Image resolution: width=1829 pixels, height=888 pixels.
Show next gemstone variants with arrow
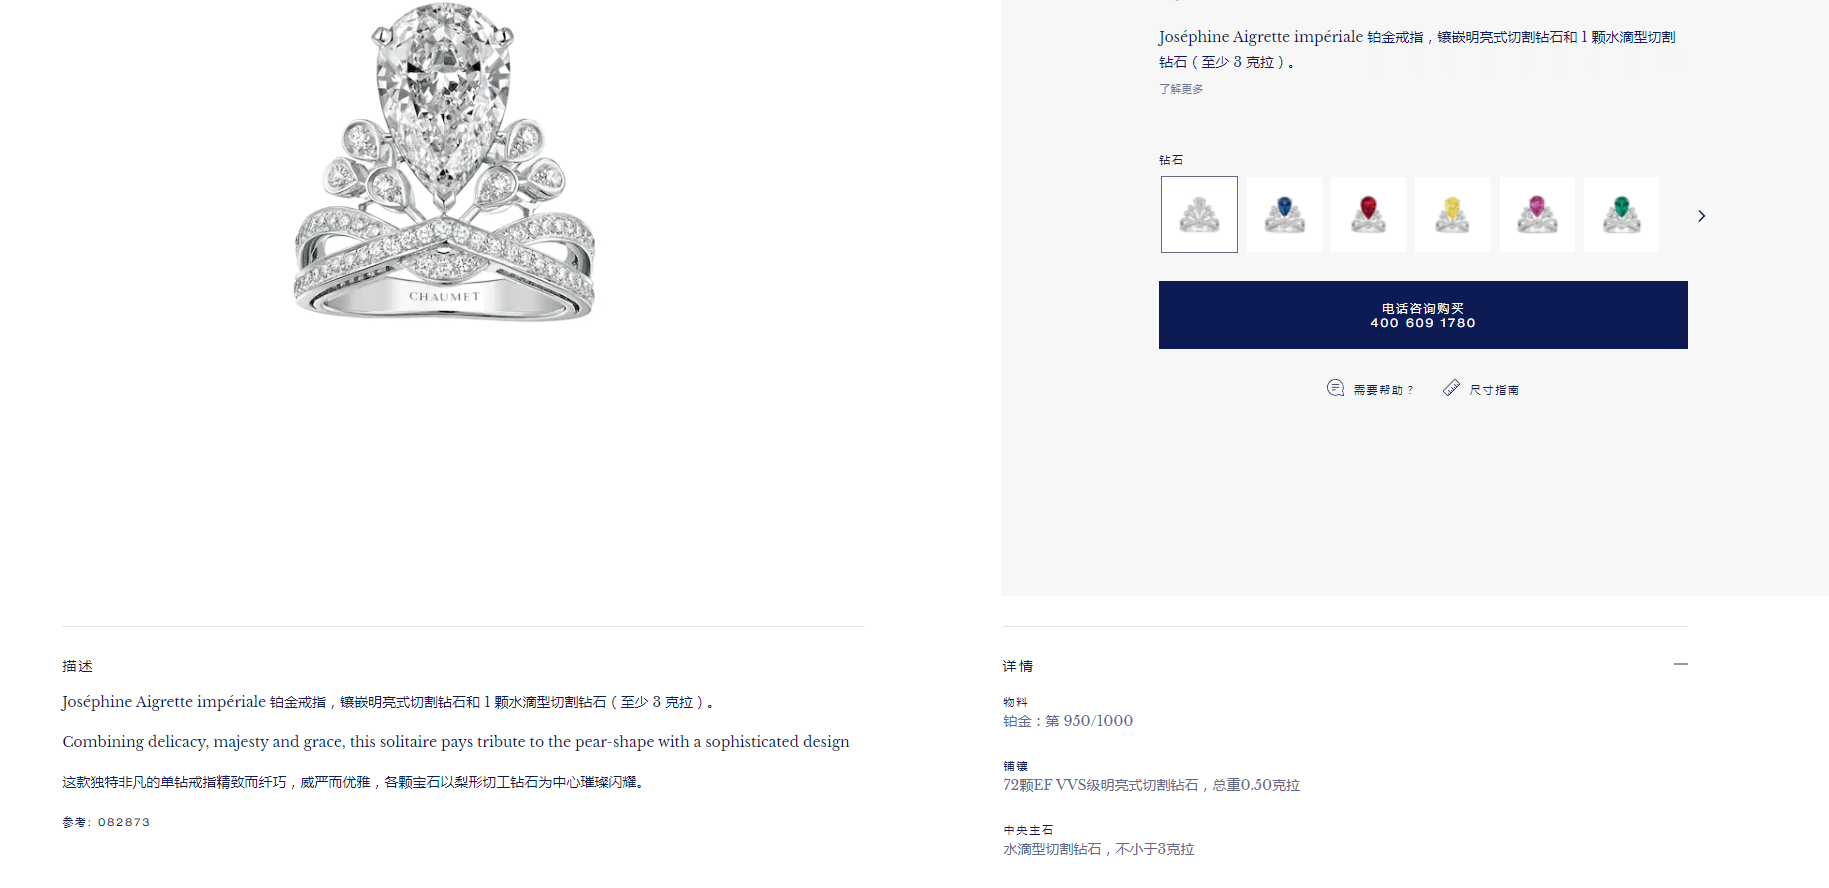(1701, 216)
